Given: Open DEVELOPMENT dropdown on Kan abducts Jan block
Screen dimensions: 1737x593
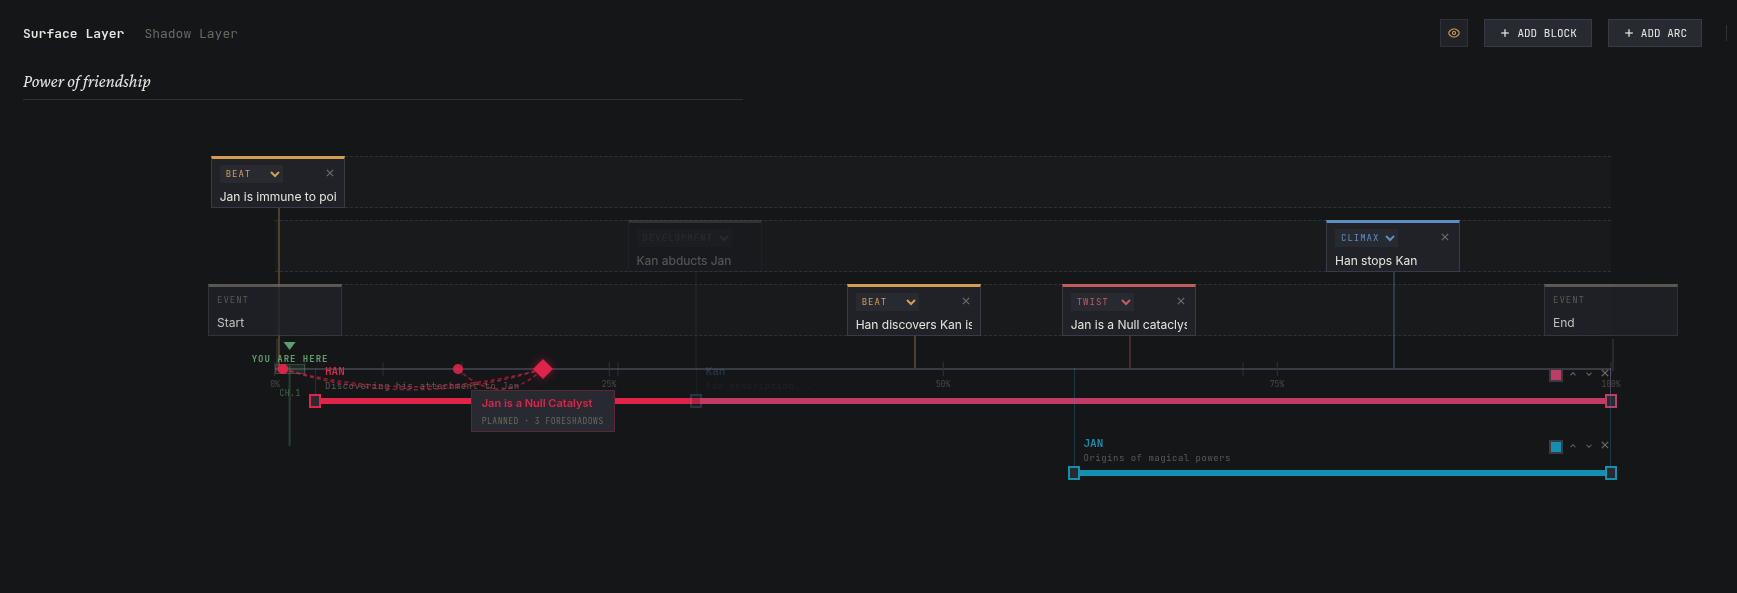Looking at the screenshot, I should (685, 238).
